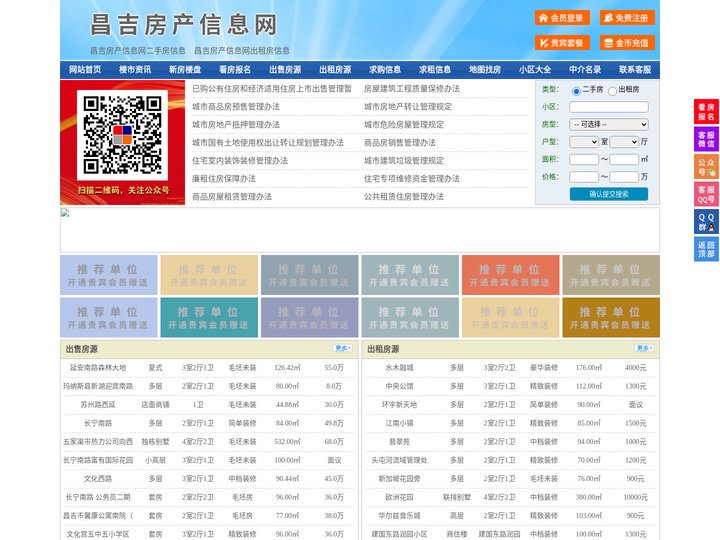
Task: Open the 五家渠市热力公司向西 sale listing
Action: 98,442
